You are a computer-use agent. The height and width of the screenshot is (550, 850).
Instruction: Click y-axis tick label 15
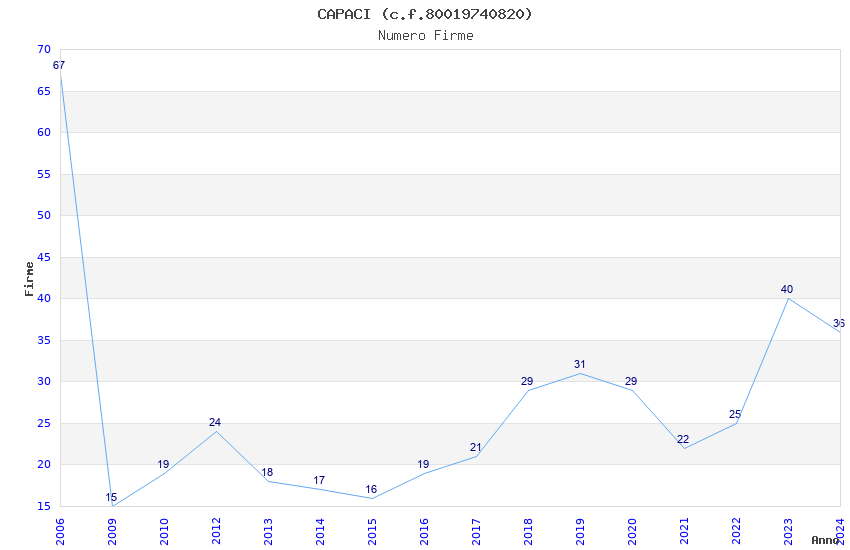tap(44, 506)
